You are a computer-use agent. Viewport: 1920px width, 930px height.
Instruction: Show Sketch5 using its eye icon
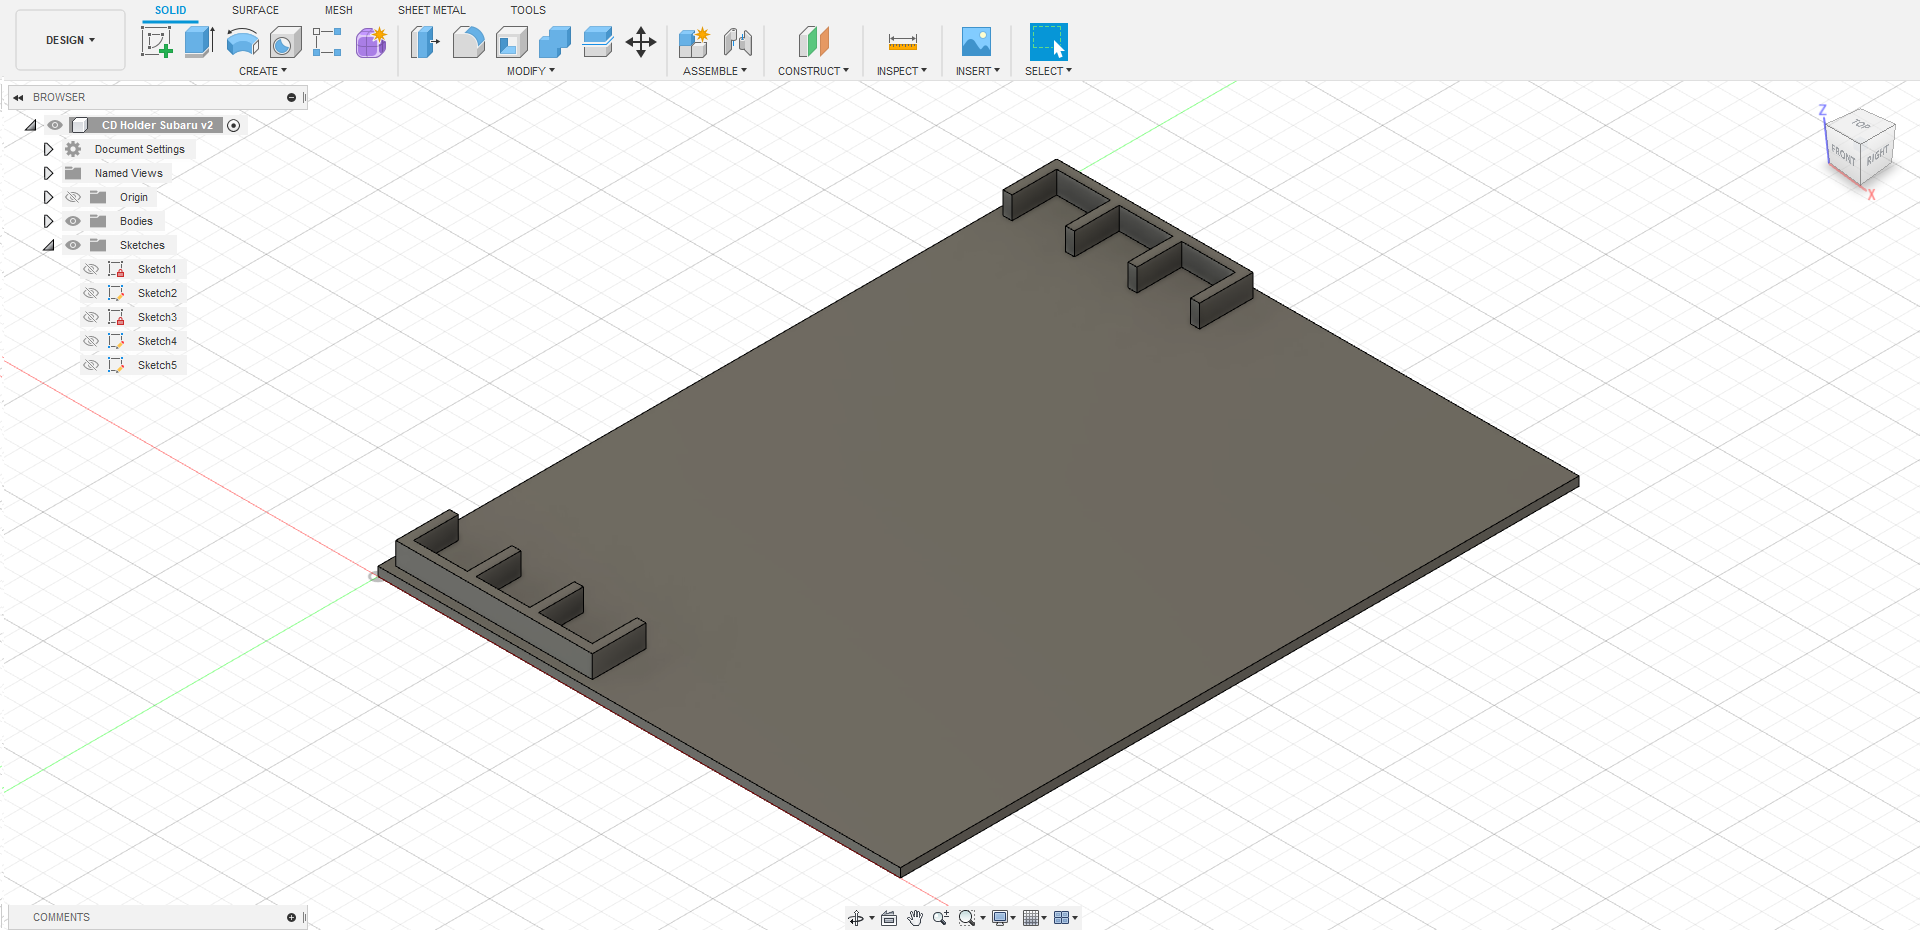click(x=91, y=365)
